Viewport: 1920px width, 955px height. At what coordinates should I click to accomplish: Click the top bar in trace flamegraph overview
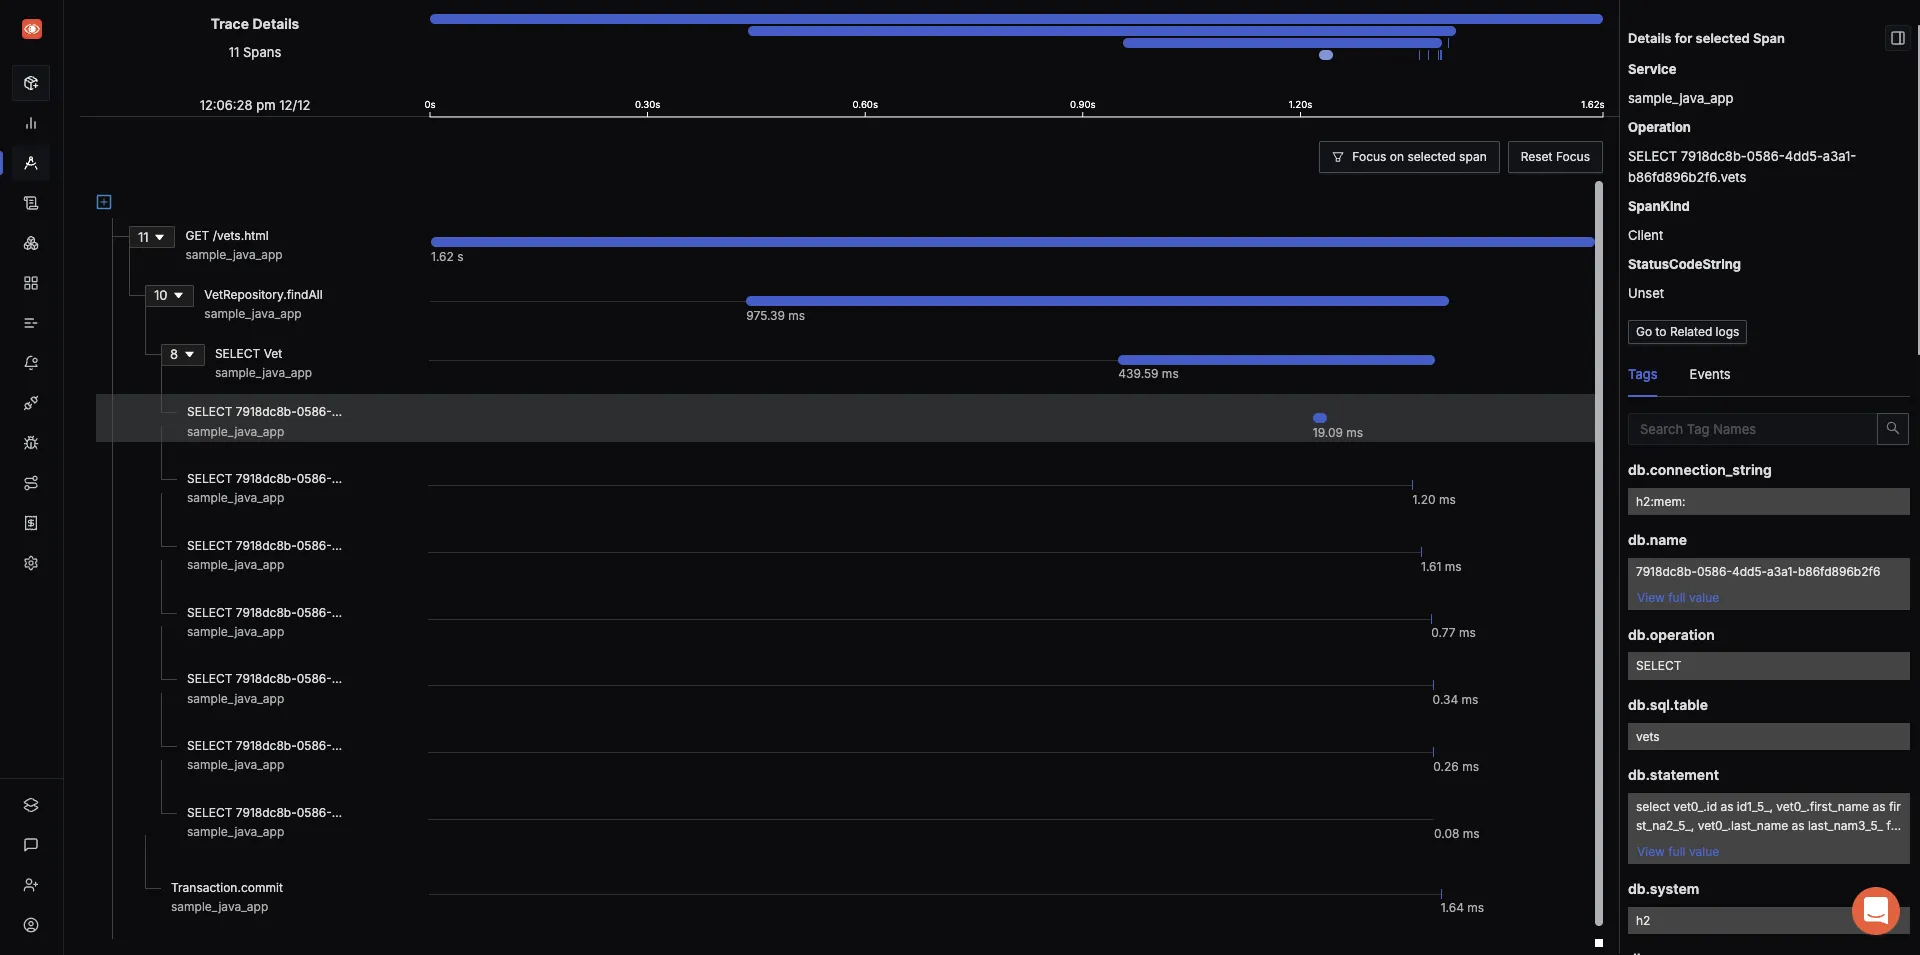click(x=1016, y=19)
